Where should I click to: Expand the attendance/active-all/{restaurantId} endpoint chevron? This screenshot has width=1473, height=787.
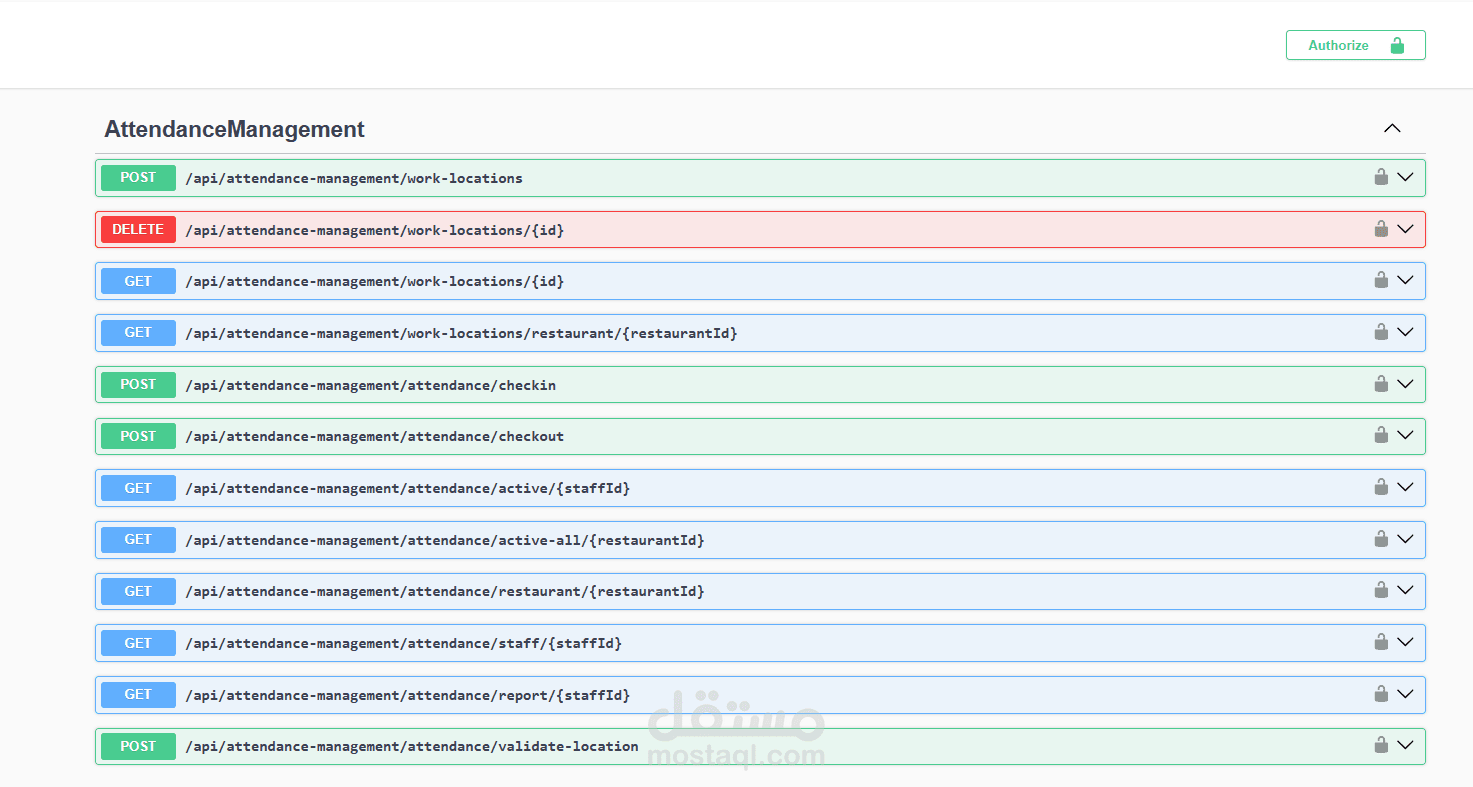pos(1405,539)
